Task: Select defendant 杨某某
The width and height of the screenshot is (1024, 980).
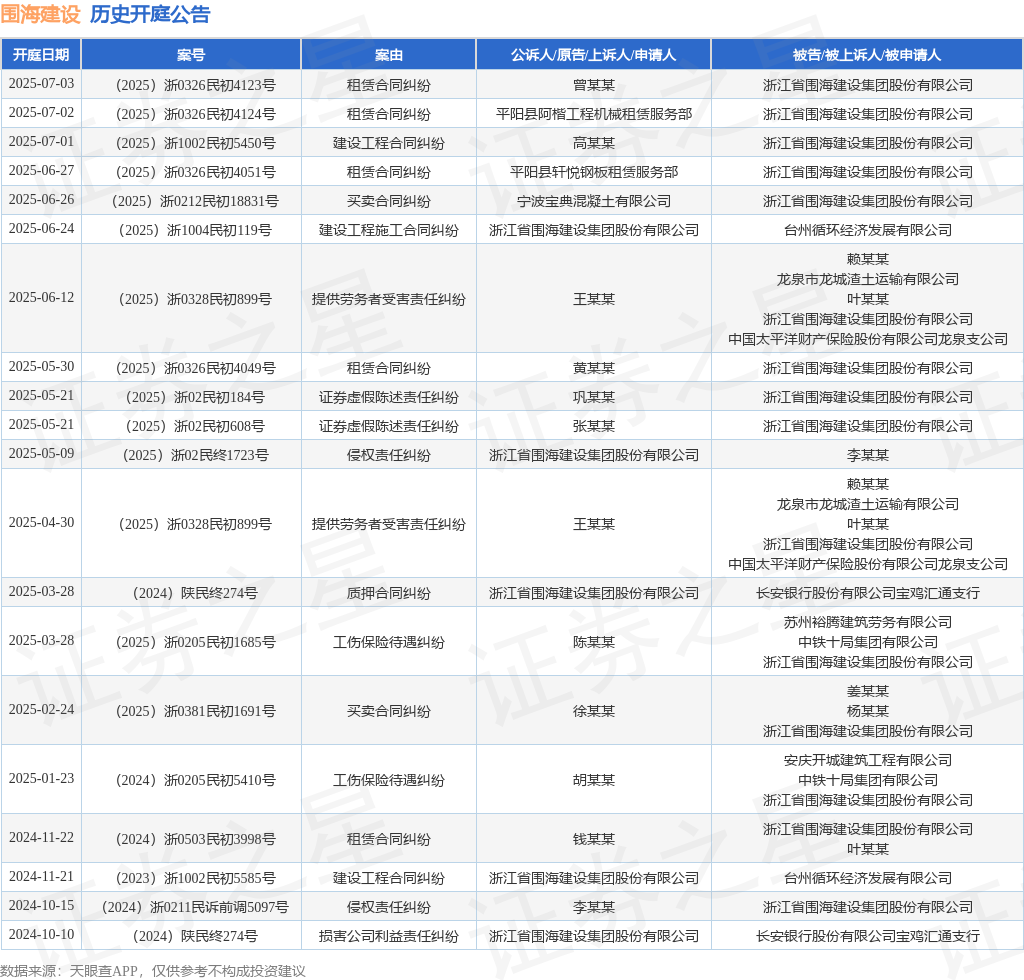Action: (867, 711)
